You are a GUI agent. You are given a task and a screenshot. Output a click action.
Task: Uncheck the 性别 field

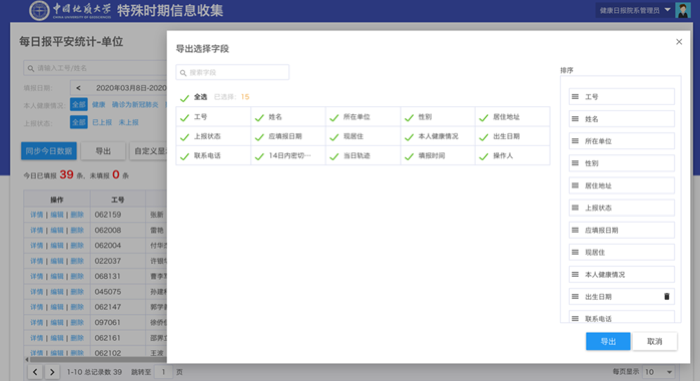point(409,117)
